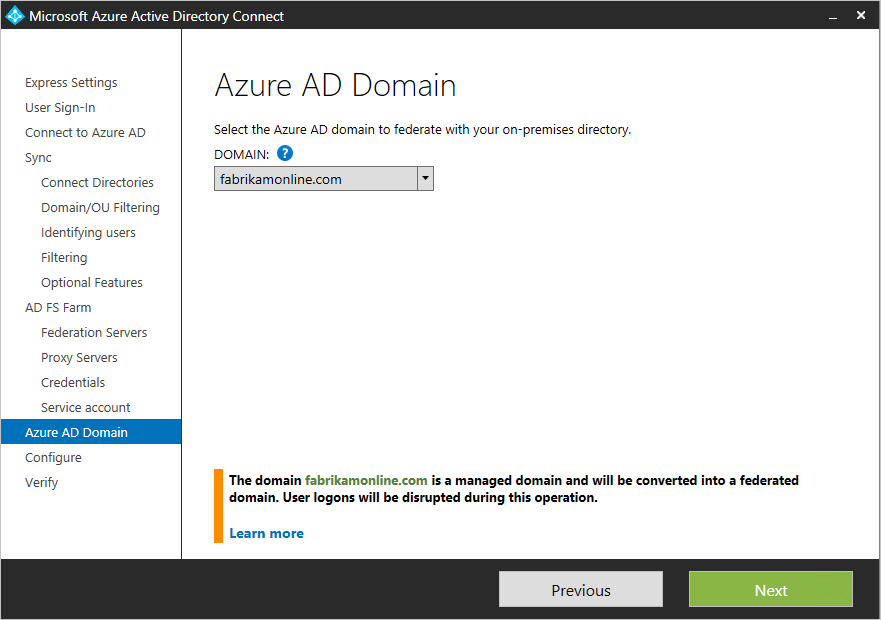Image resolution: width=881 pixels, height=620 pixels.
Task: Click the DOMAIN help question mark icon
Action: point(285,153)
